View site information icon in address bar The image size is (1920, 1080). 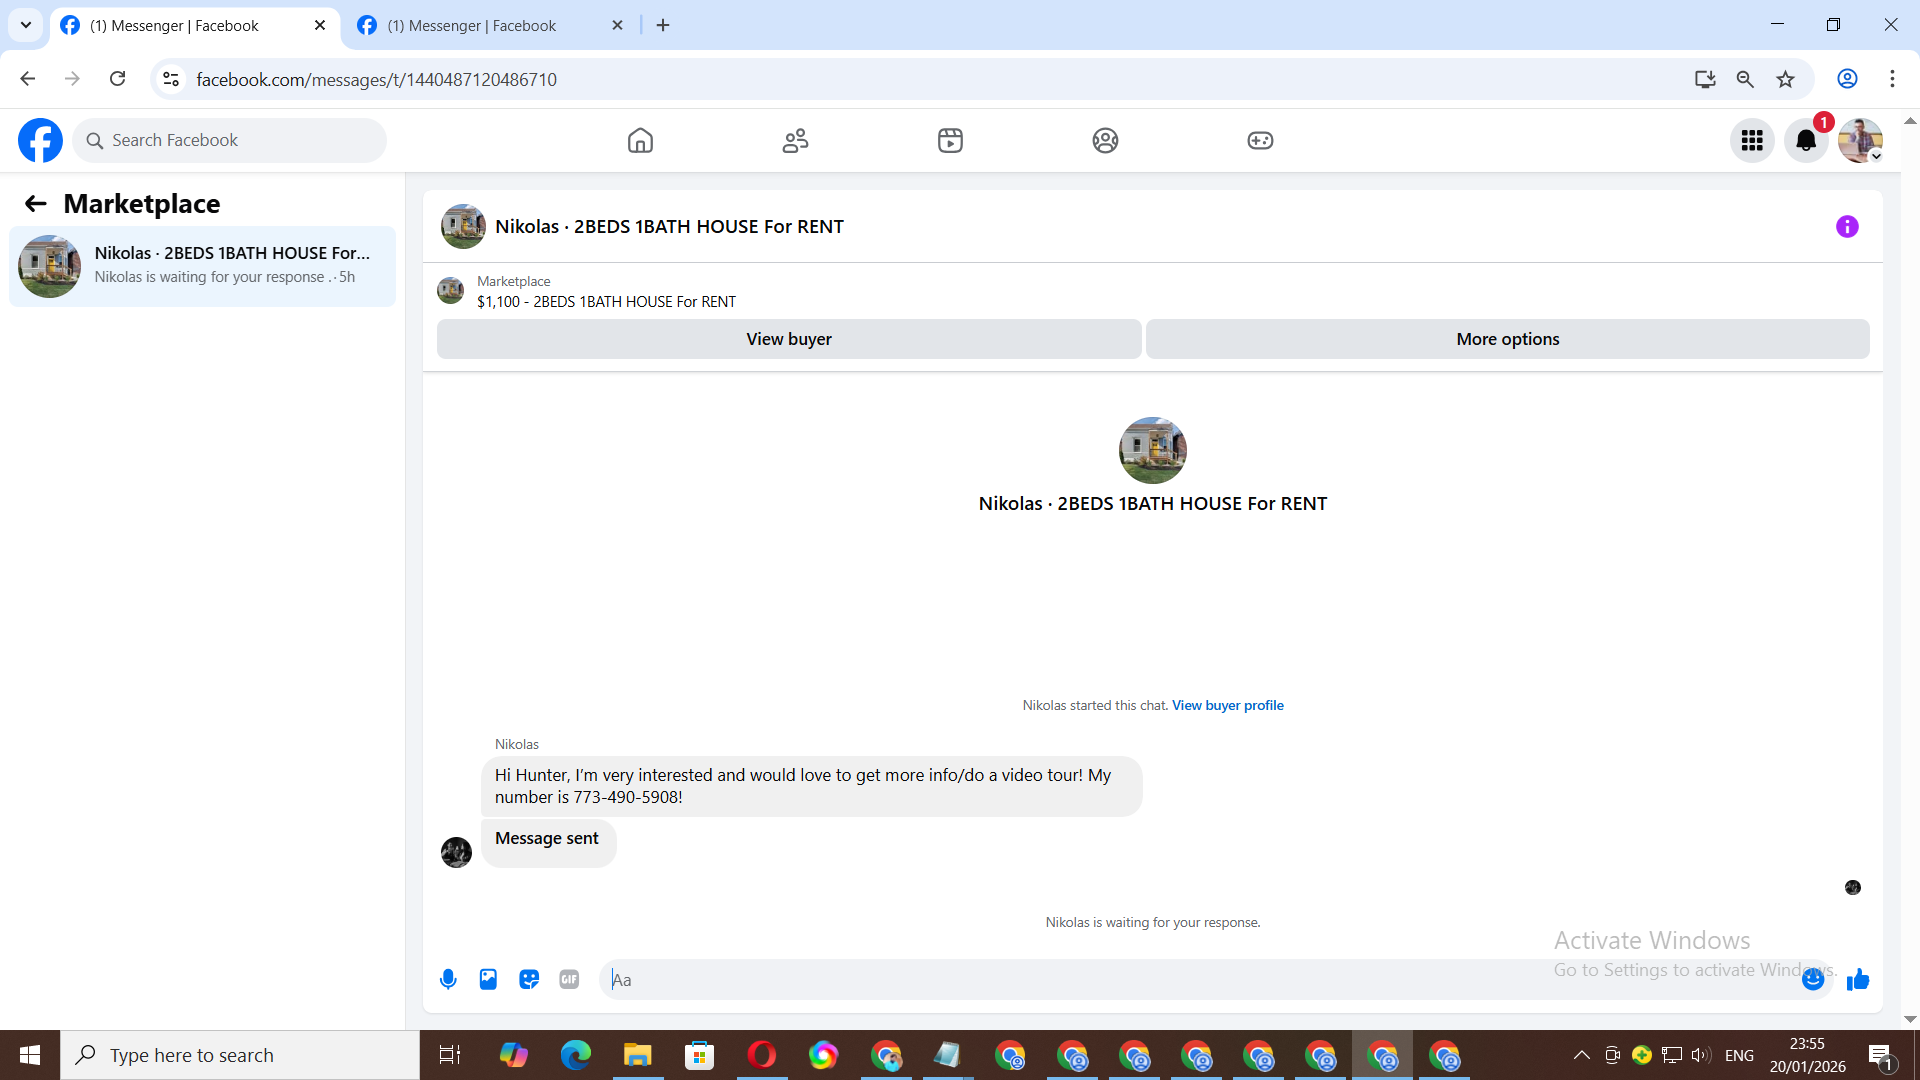171,79
